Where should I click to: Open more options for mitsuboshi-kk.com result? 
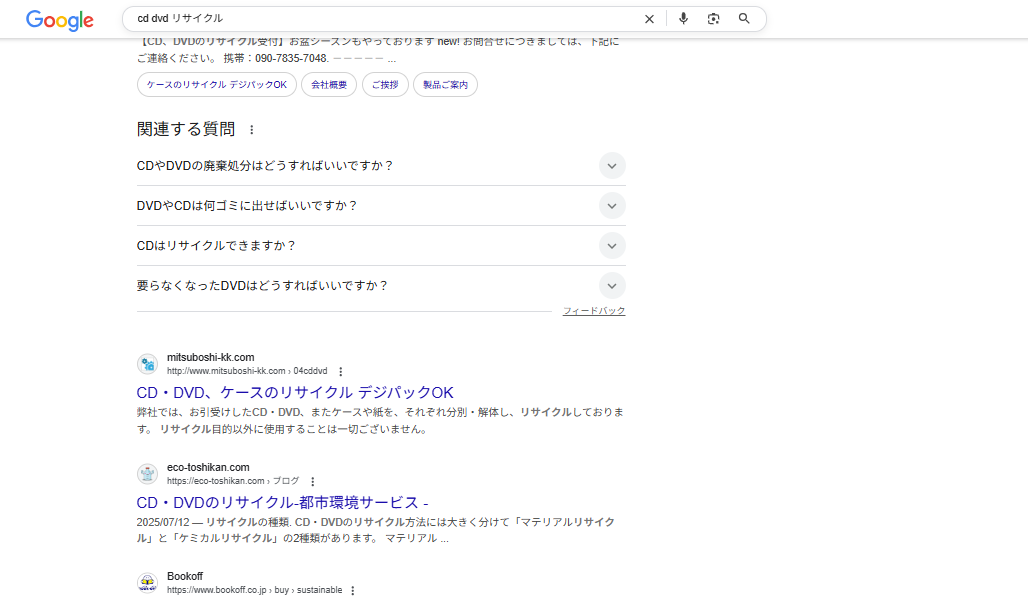(341, 372)
